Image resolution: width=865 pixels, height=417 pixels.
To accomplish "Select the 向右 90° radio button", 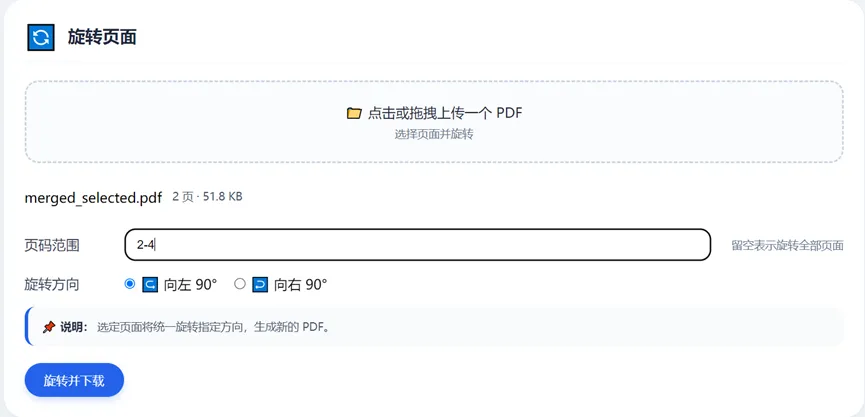I will (x=240, y=284).
